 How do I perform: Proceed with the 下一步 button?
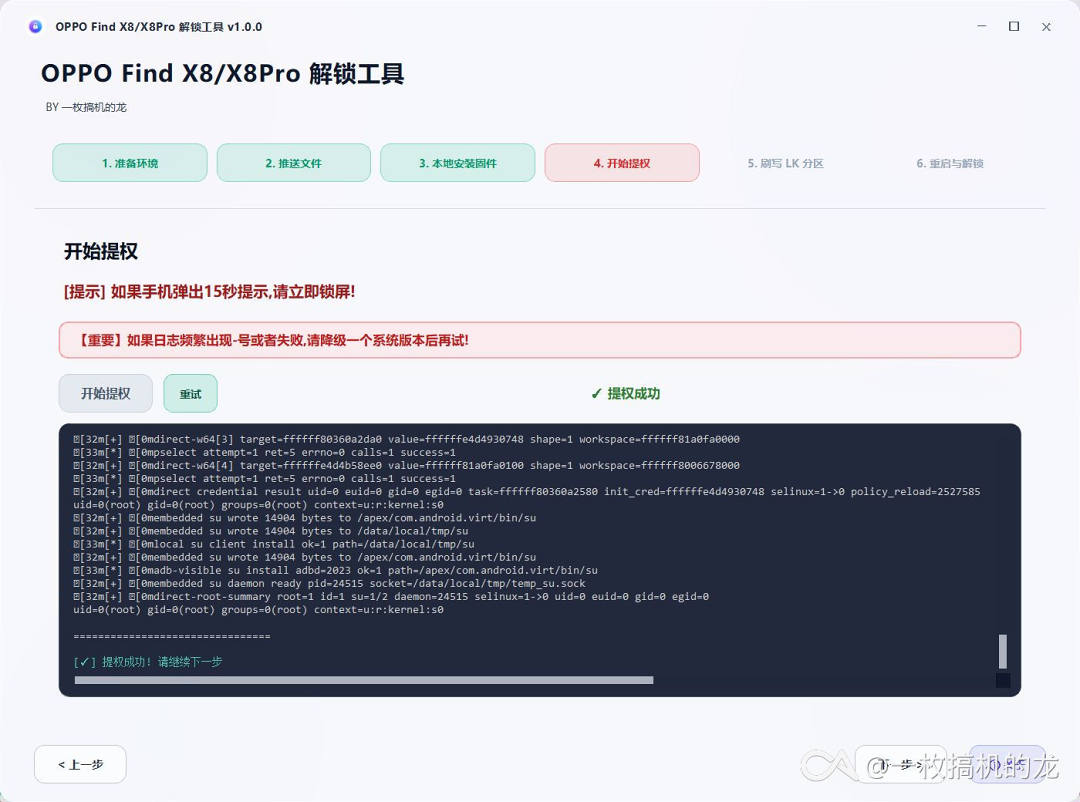(901, 764)
